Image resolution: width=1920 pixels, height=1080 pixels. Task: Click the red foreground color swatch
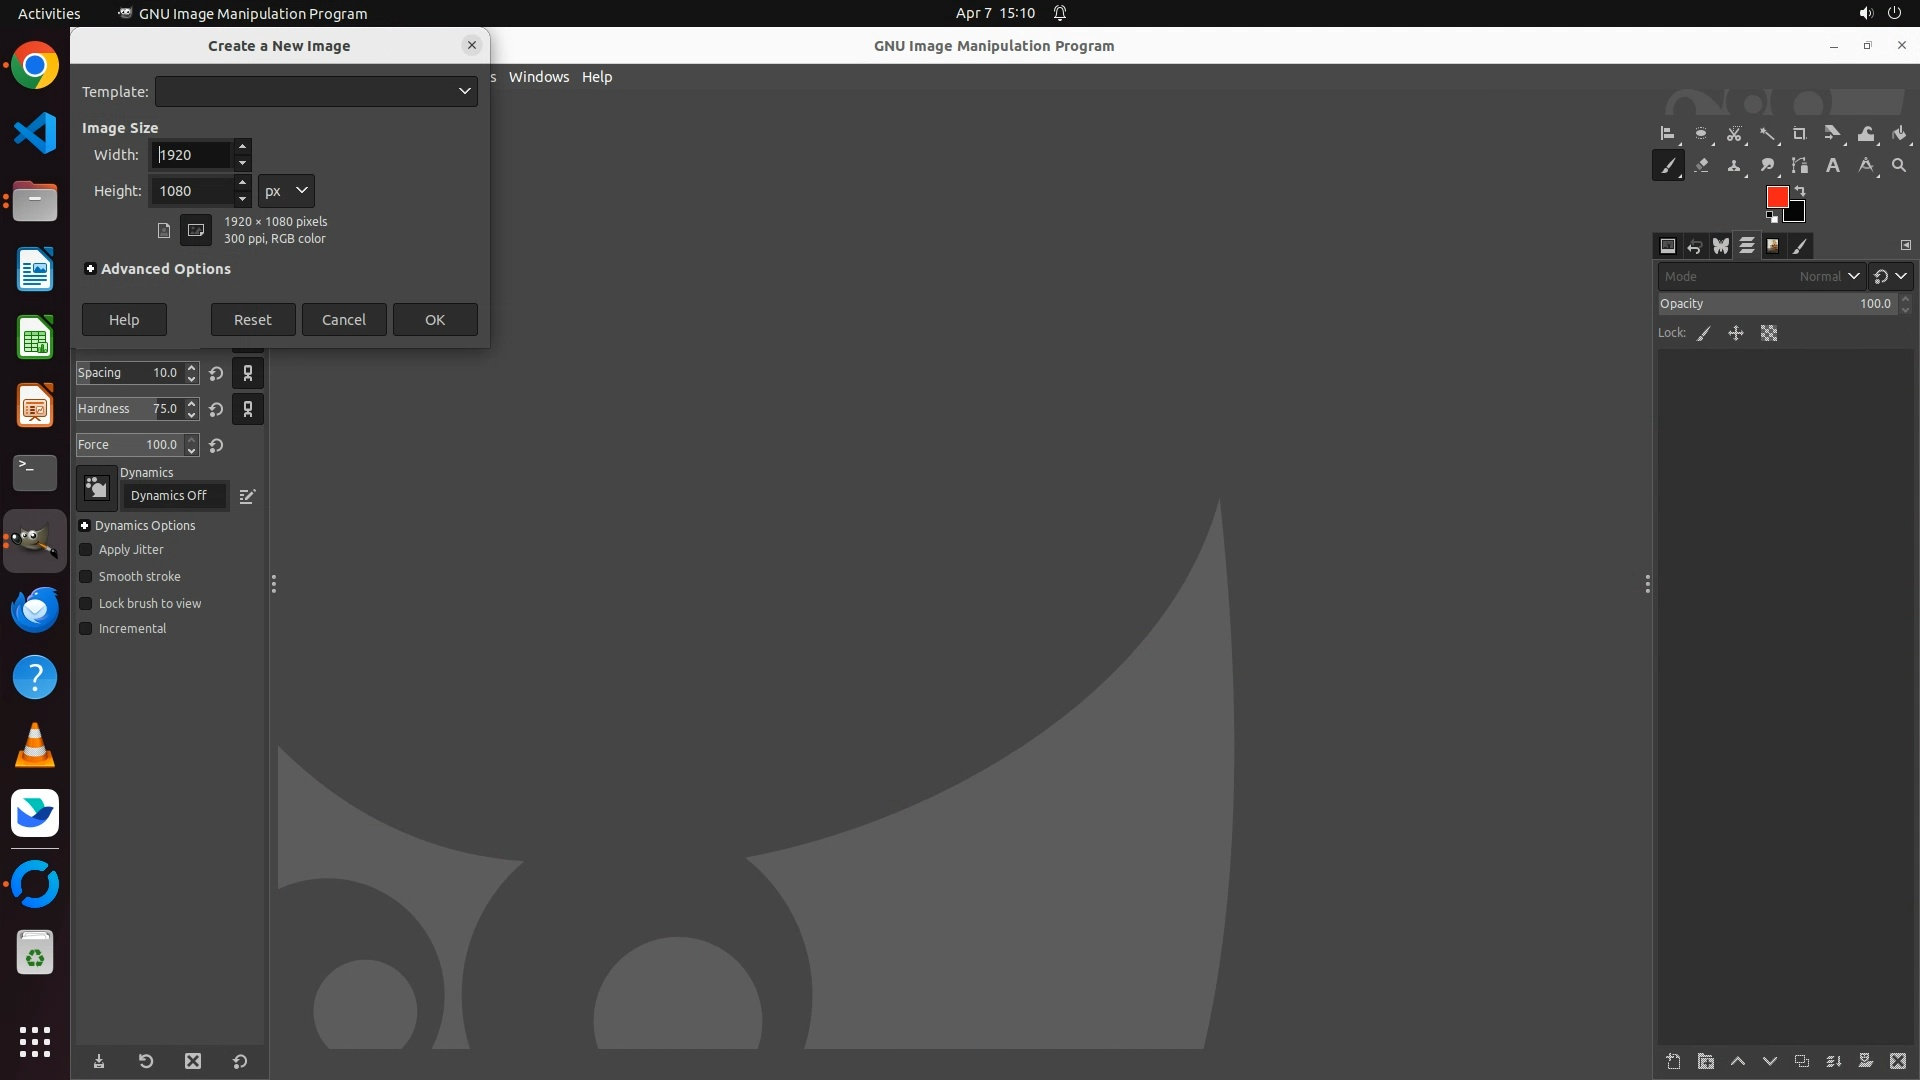coord(1776,197)
